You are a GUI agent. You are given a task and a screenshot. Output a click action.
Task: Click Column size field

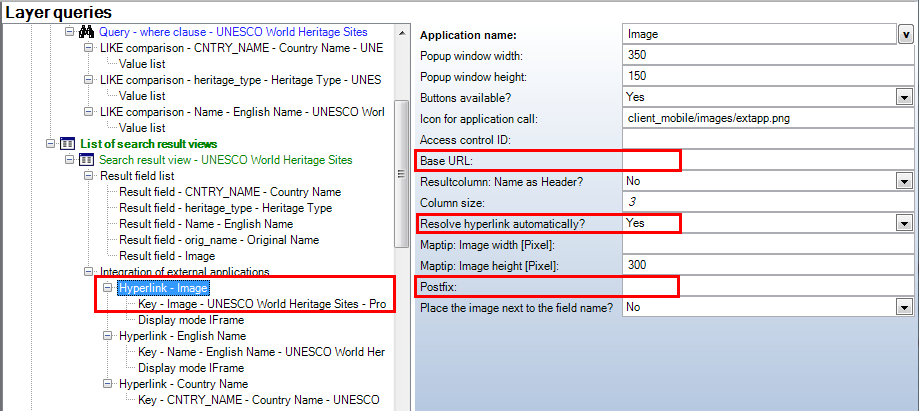click(768, 203)
